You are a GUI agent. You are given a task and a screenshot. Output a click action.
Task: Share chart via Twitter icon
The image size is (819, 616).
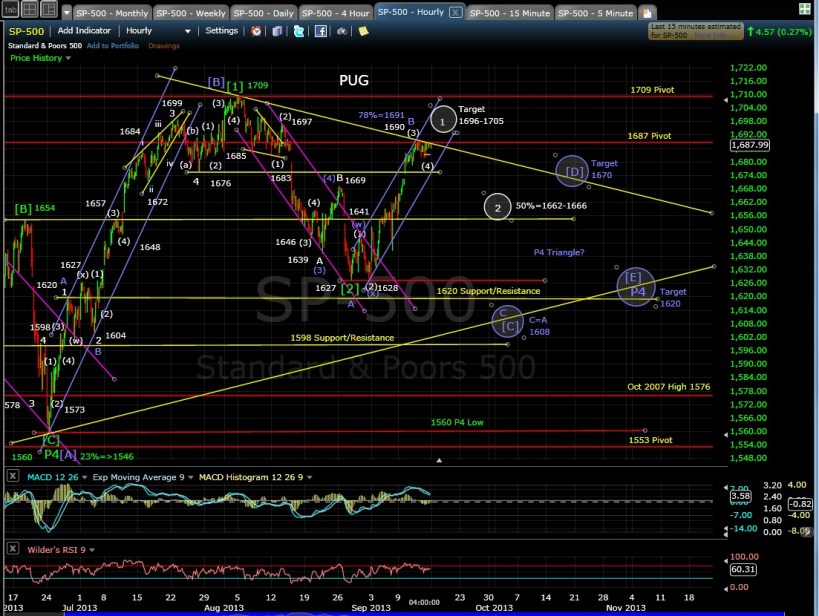coord(299,31)
